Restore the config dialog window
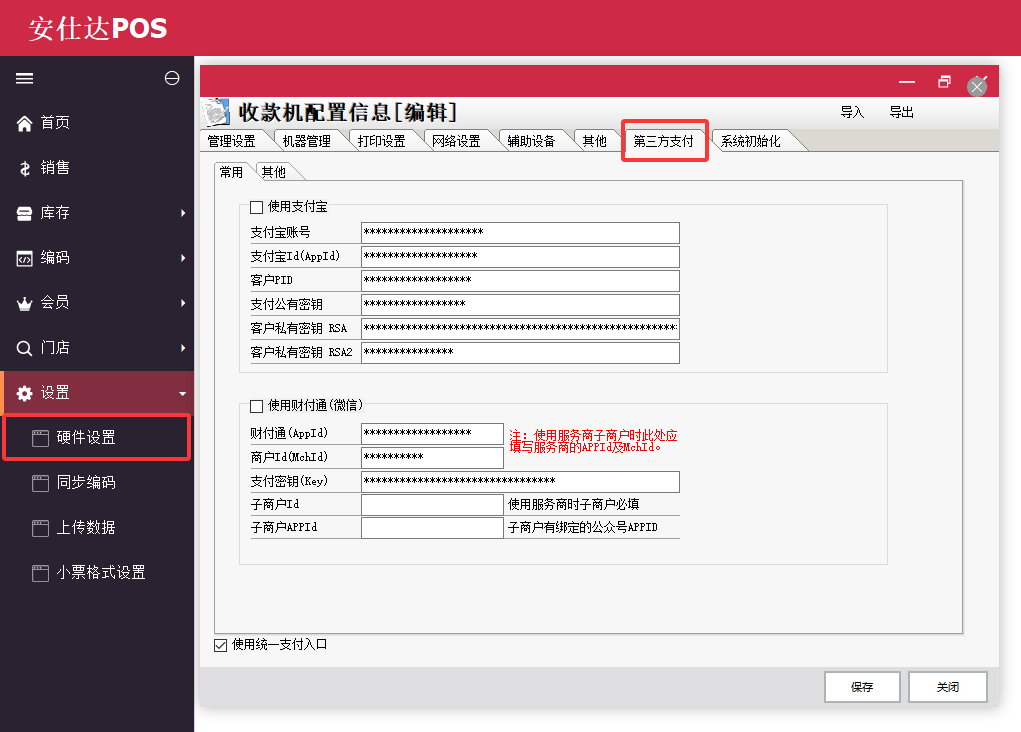This screenshot has height=732, width=1021. [944, 81]
